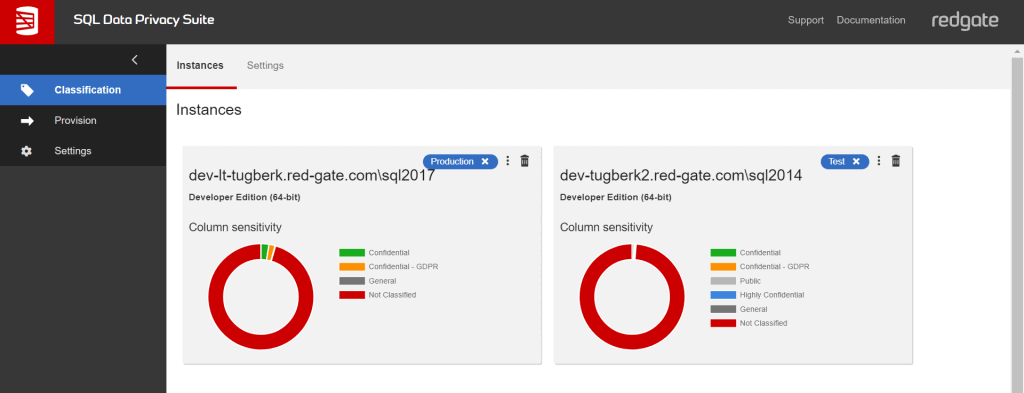Open the dev-tugberk2.red-gate.com\sql2014 instance title

(x=681, y=176)
